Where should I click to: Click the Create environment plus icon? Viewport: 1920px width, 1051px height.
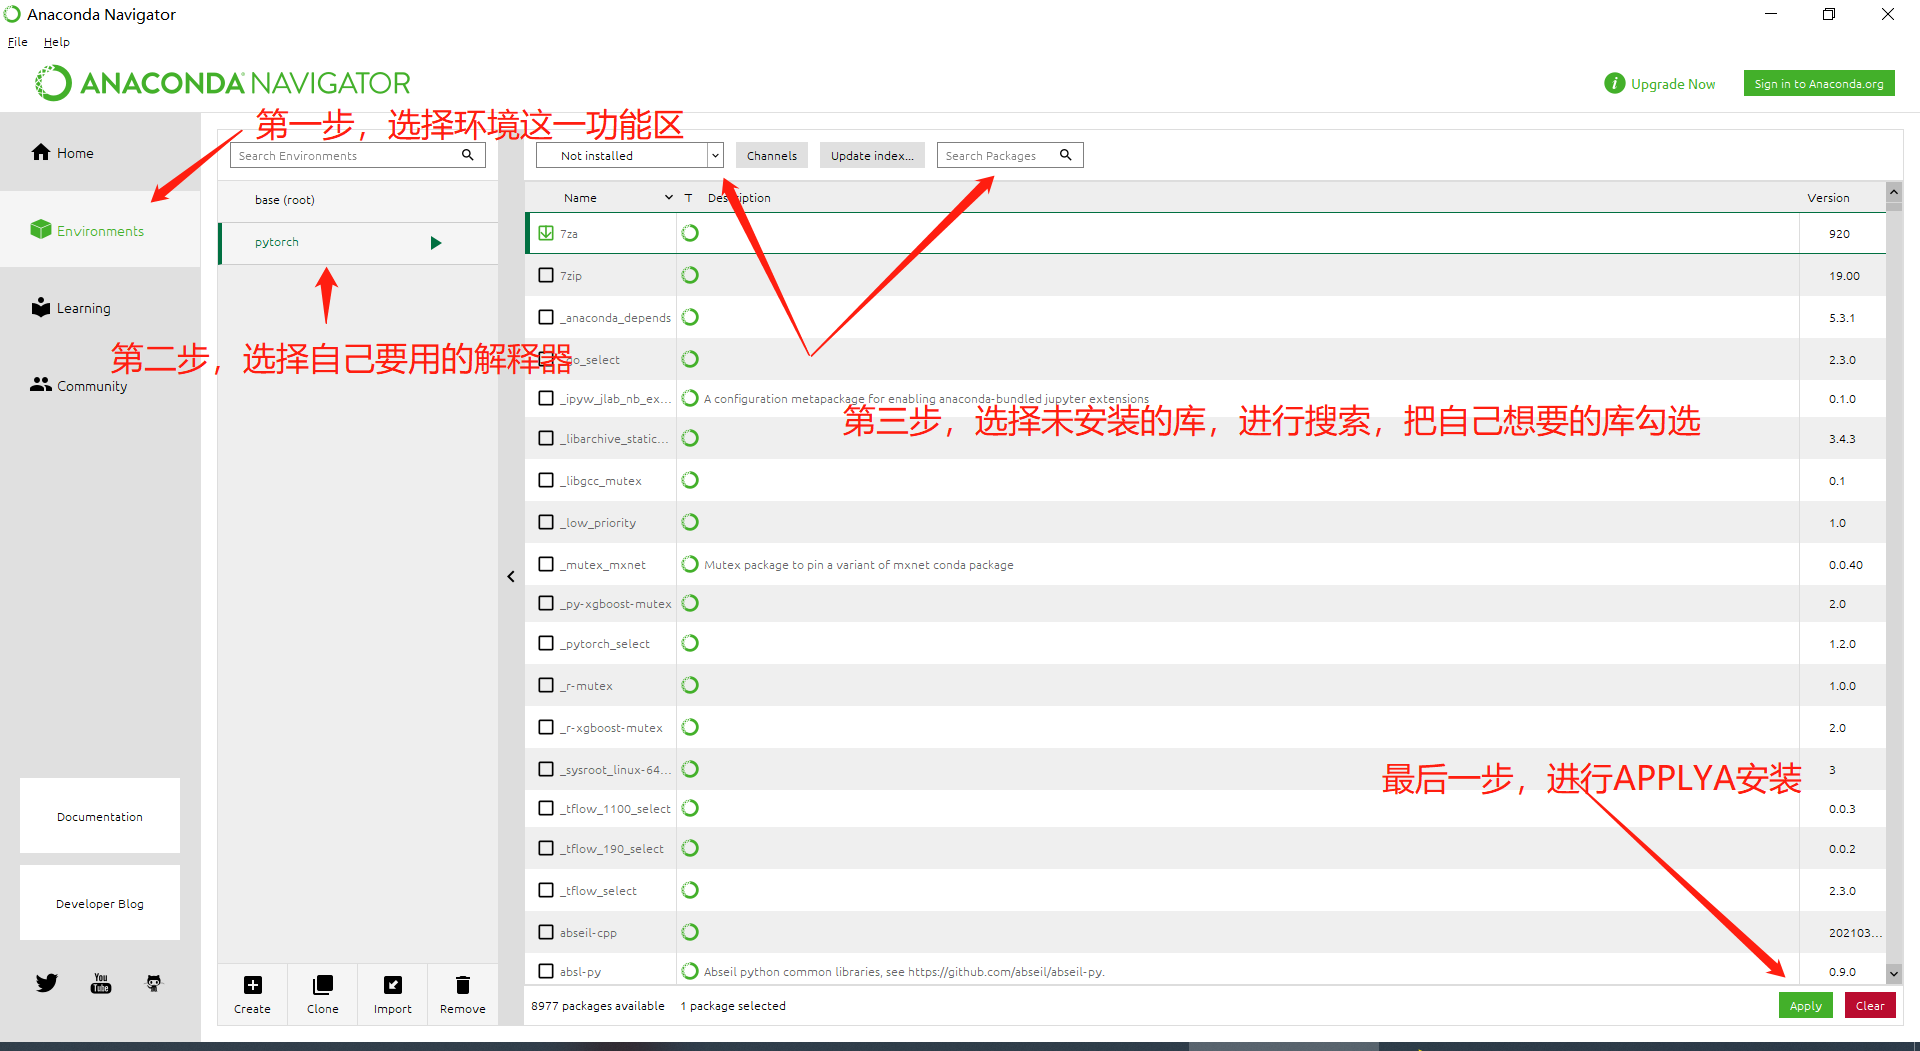[253, 985]
